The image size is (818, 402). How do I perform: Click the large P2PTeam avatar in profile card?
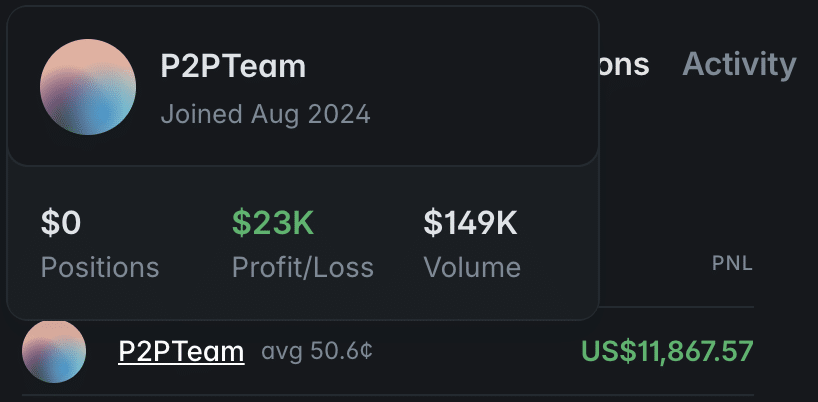click(x=88, y=88)
